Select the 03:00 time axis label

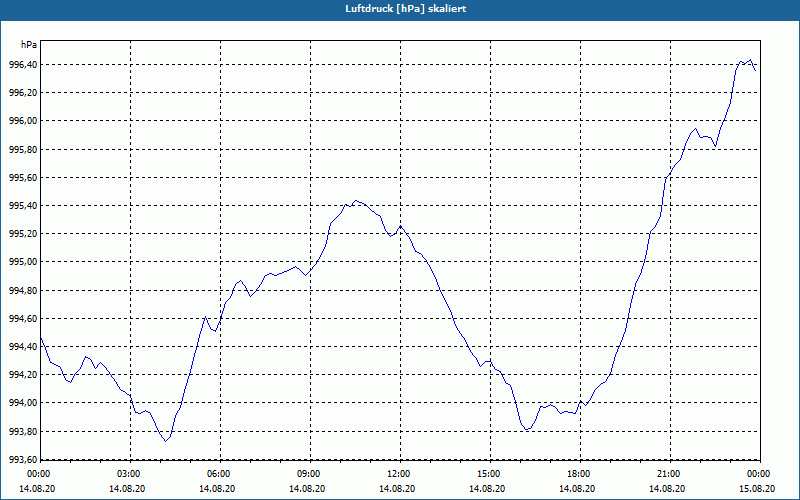130,473
